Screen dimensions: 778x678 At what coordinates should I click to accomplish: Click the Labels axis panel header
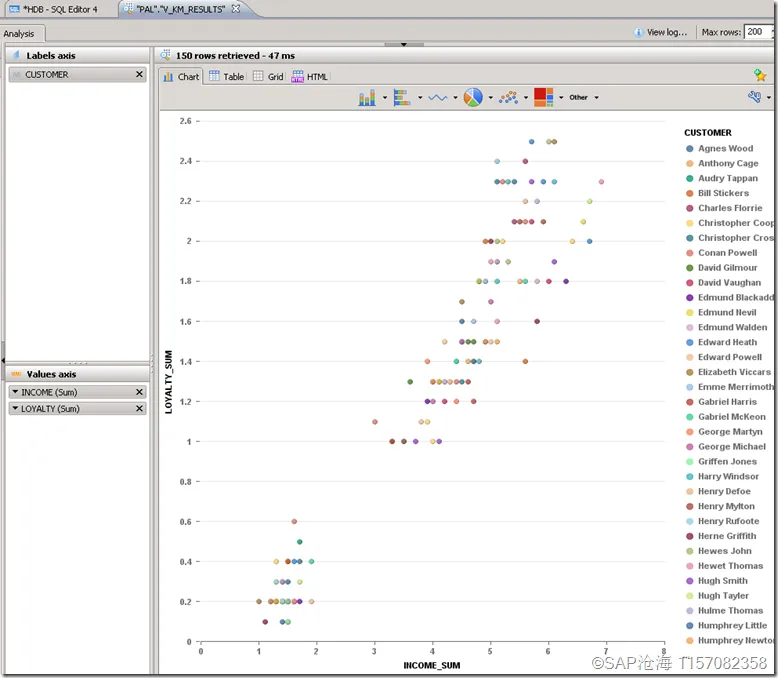coord(77,55)
